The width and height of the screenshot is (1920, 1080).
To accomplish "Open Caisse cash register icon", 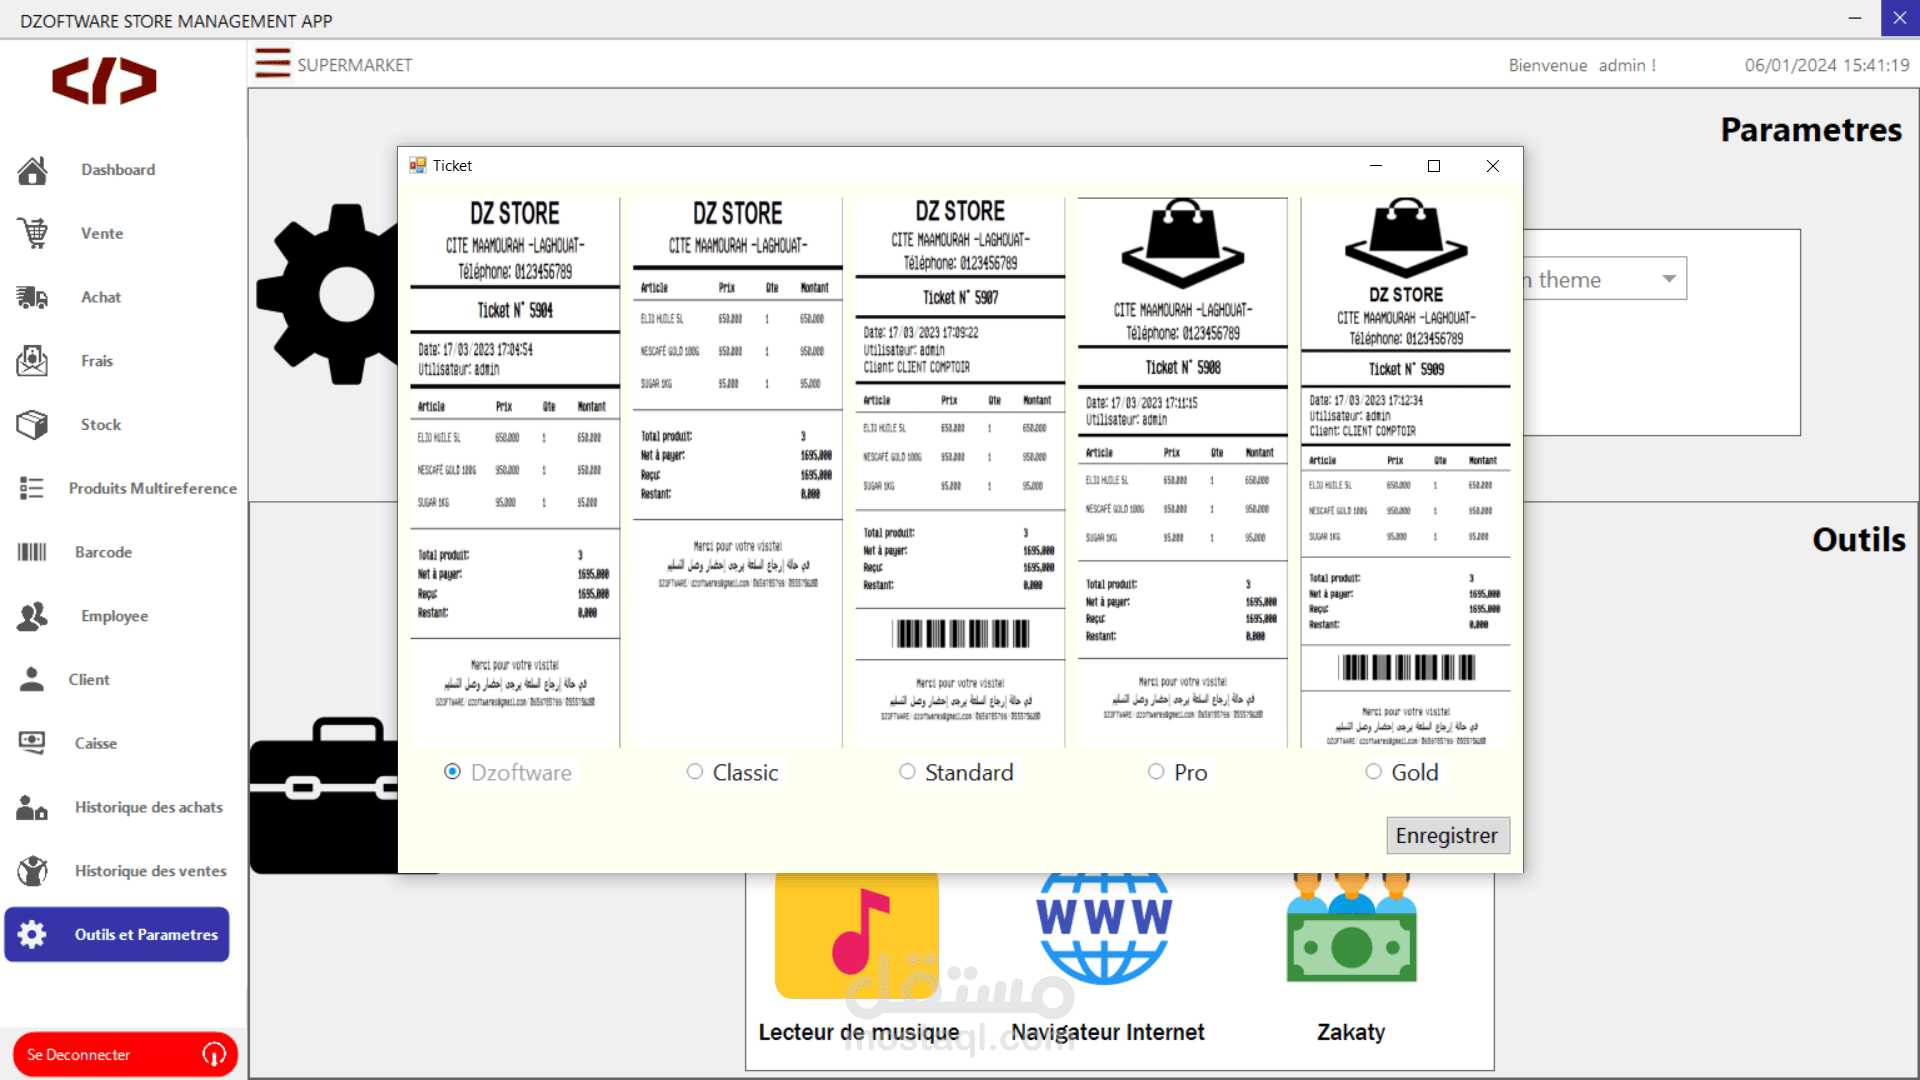I will tap(32, 743).
